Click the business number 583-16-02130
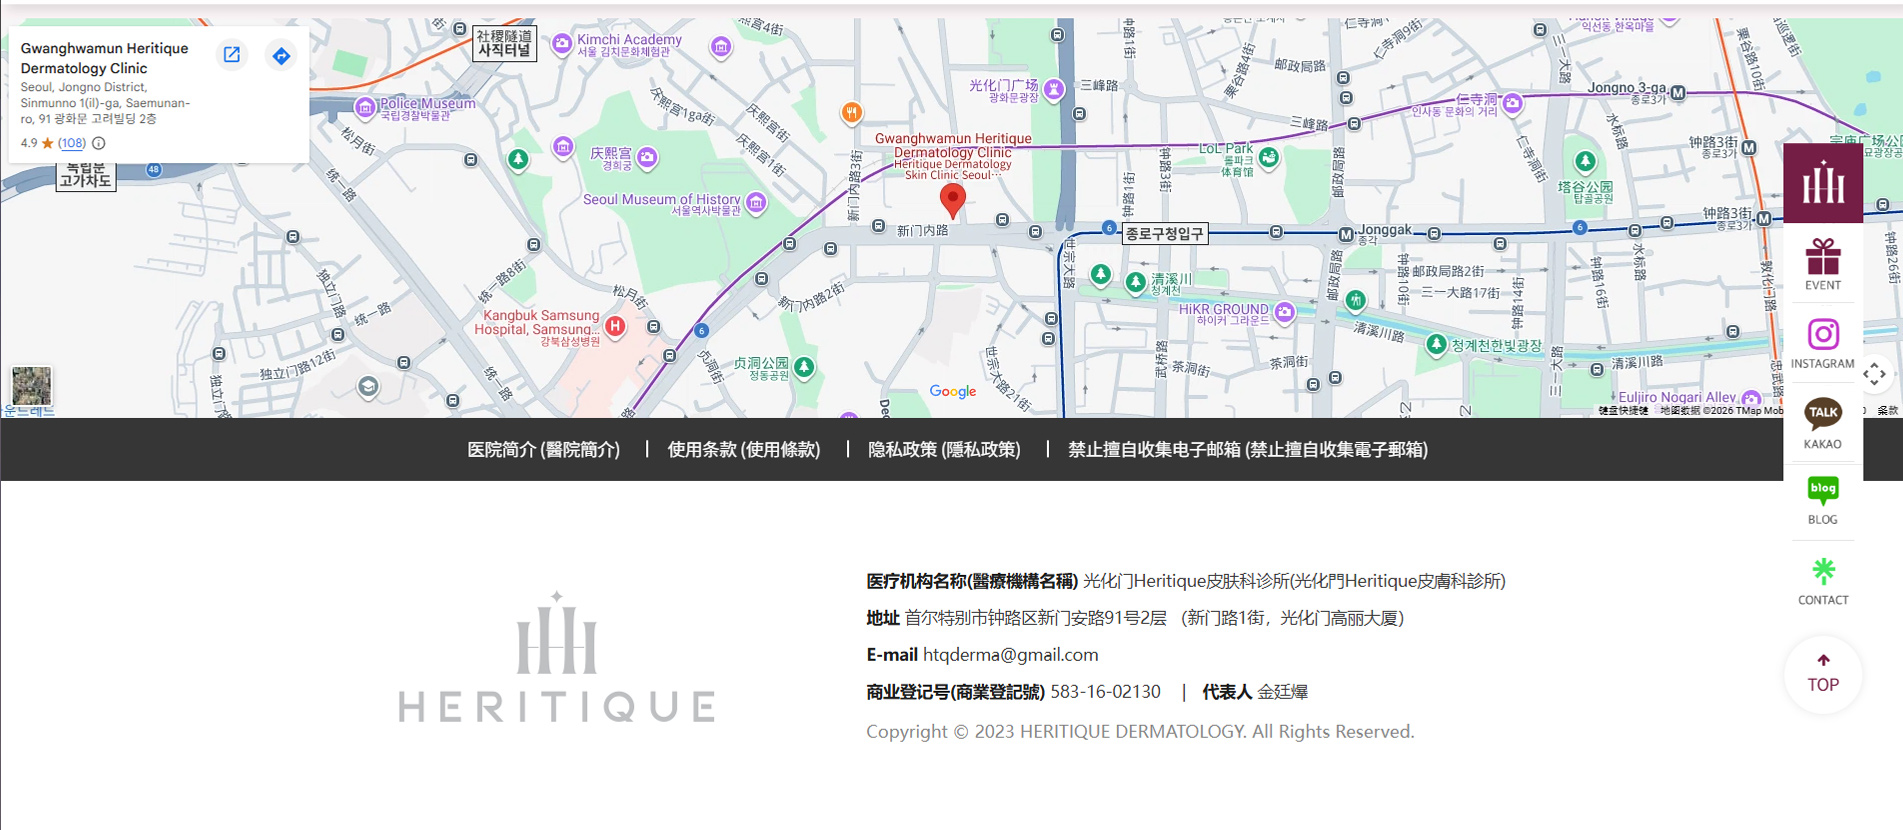This screenshot has width=1903, height=830. coord(1105,692)
